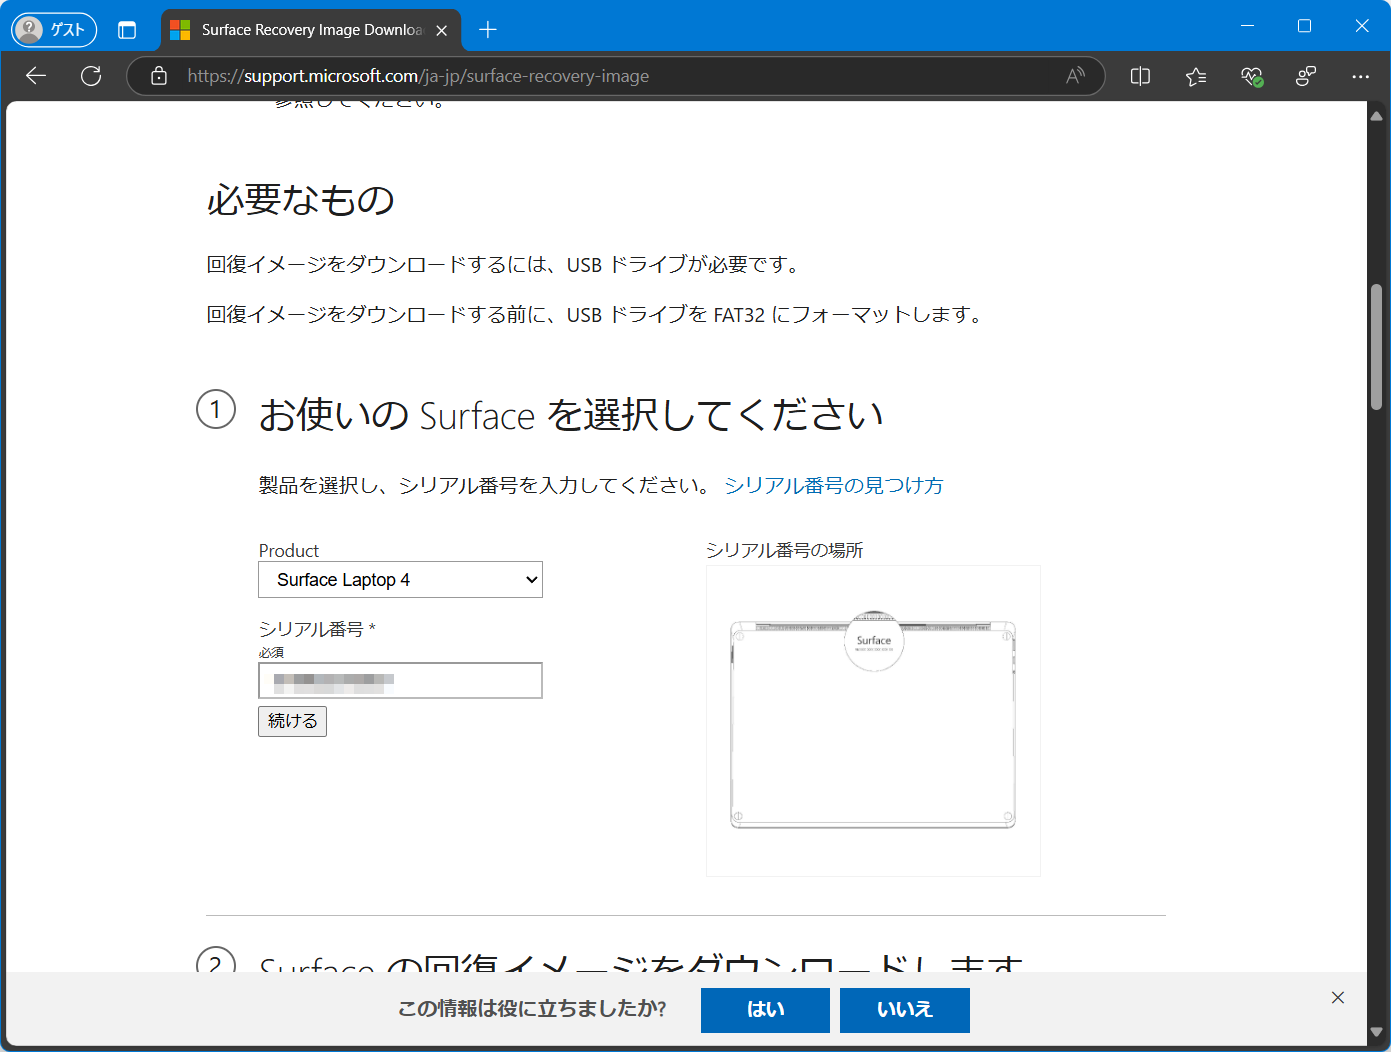Image resolution: width=1391 pixels, height=1052 pixels.
Task: Open the Settings and more ellipsis menu
Action: [1360, 76]
